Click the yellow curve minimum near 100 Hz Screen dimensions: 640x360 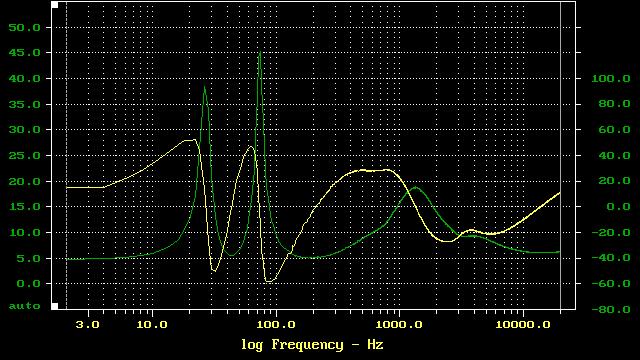coord(269,281)
